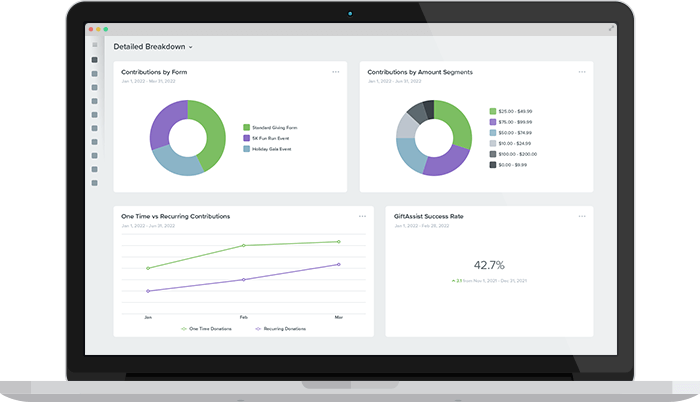
Task: Click the dark selected sidebar icon
Action: (x=95, y=60)
